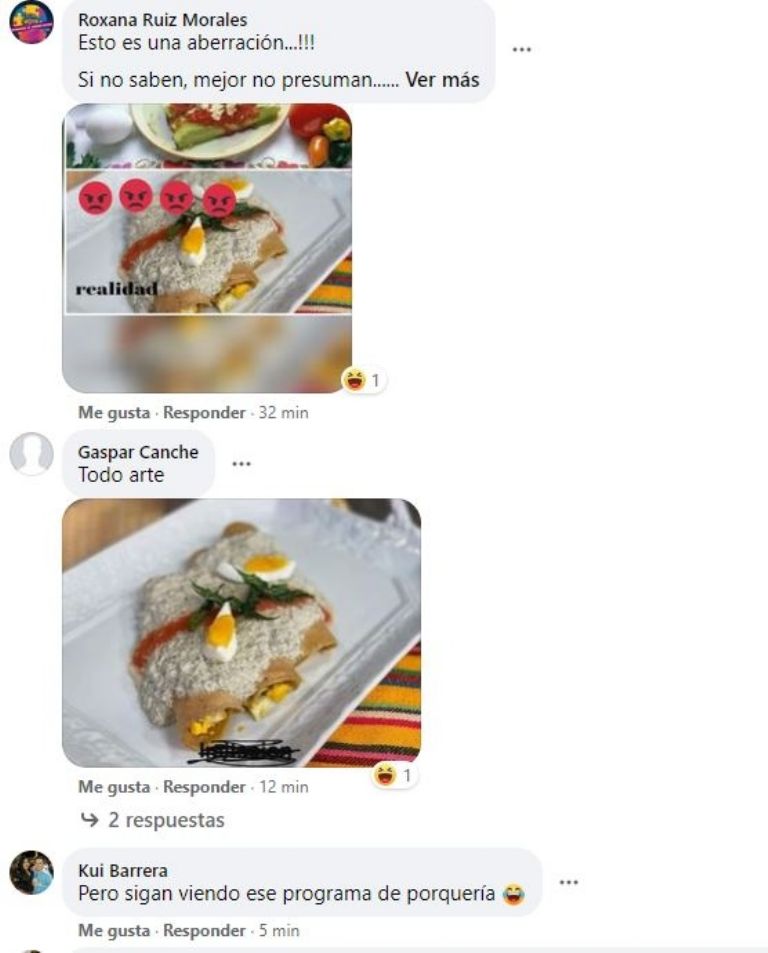Open options menu on Kui Barrera comment
The image size is (768, 953).
[568, 882]
